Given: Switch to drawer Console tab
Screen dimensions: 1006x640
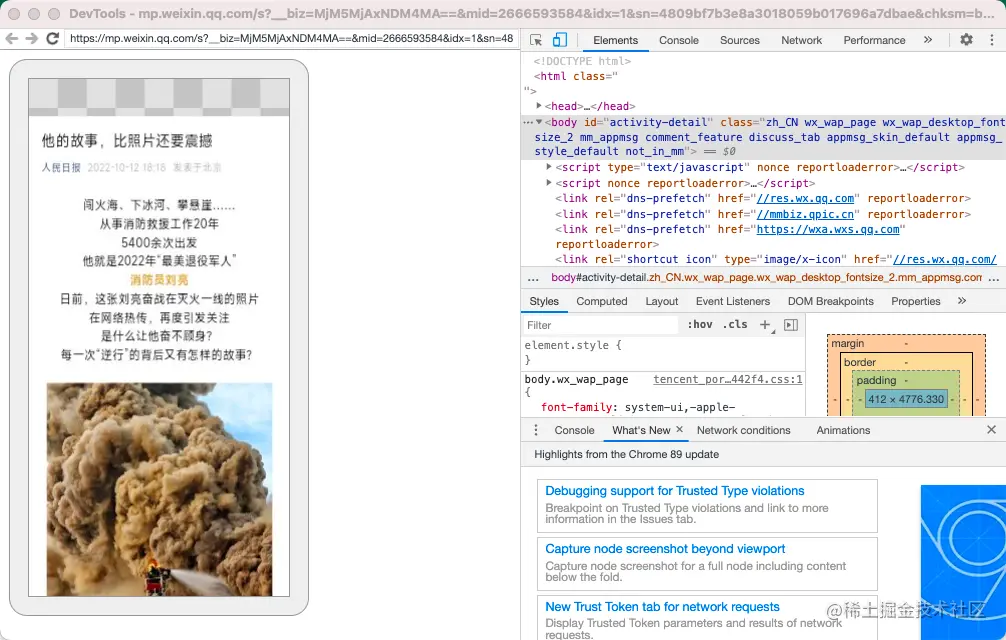Looking at the screenshot, I should click(574, 430).
